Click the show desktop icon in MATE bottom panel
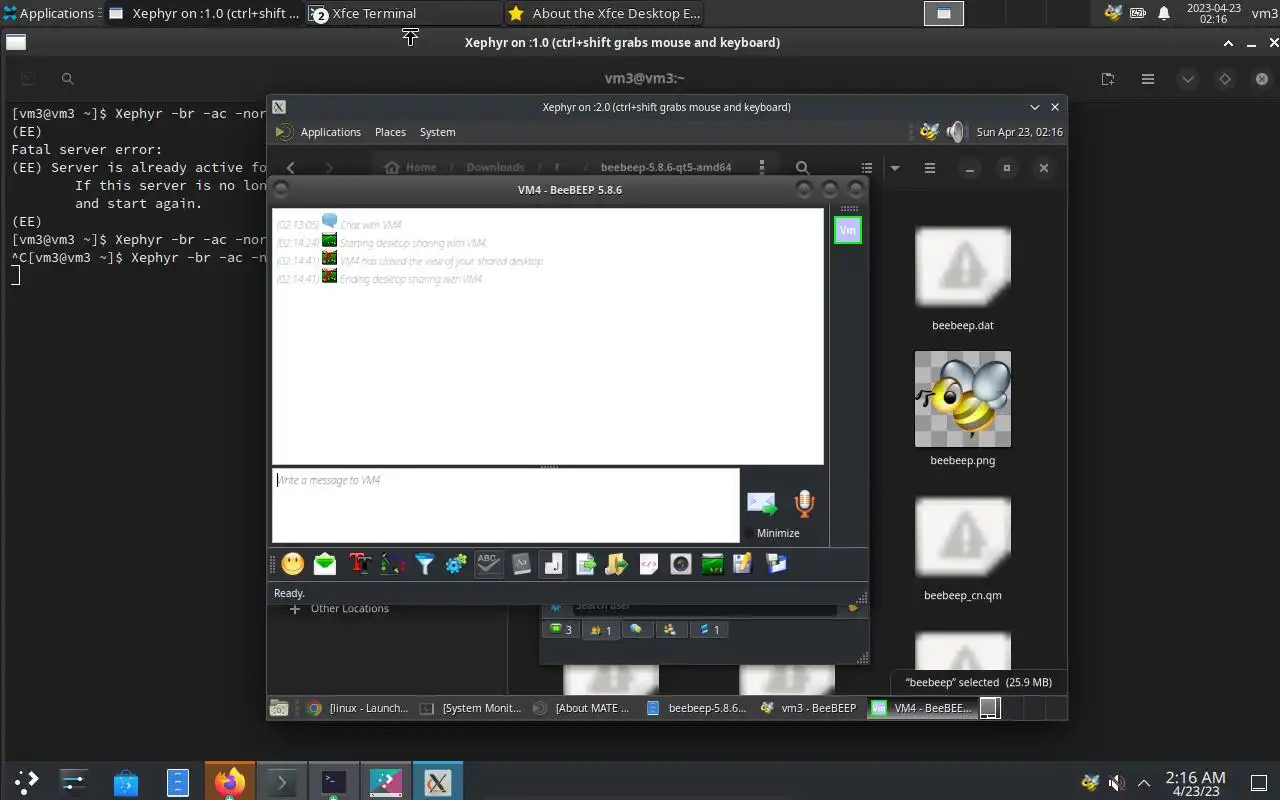 pyautogui.click(x=279, y=708)
